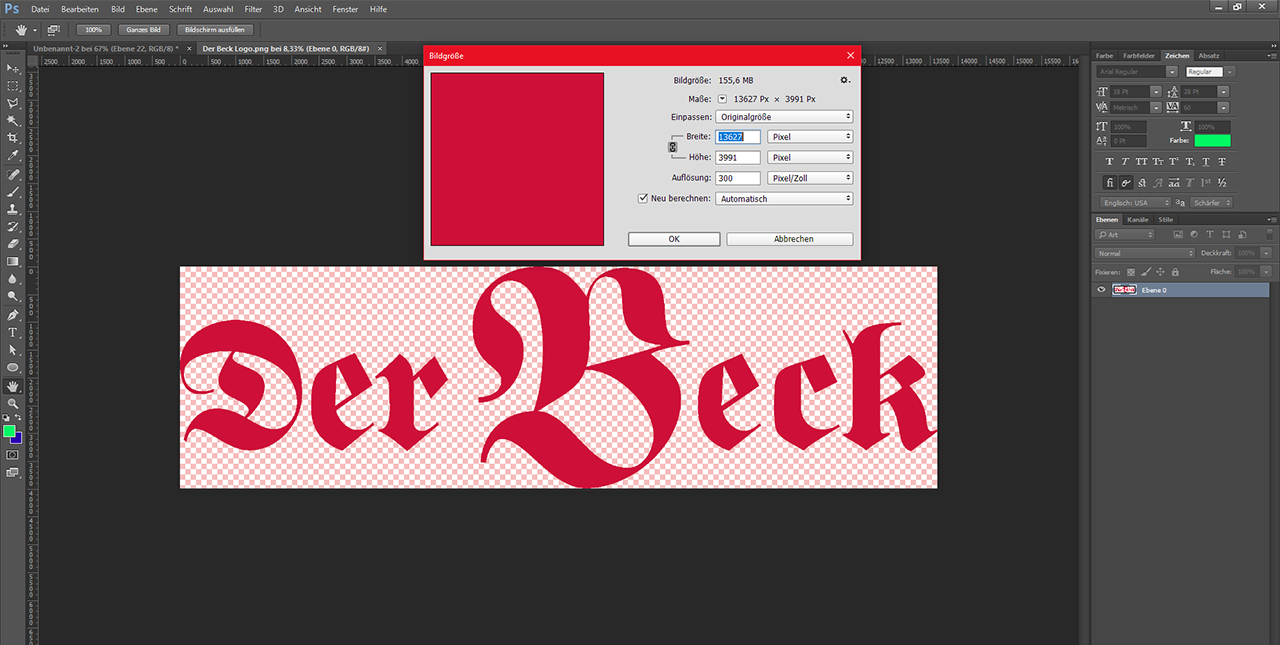Click the gear settings icon in Bildgröße dialog
The width and height of the screenshot is (1280, 645).
point(844,80)
